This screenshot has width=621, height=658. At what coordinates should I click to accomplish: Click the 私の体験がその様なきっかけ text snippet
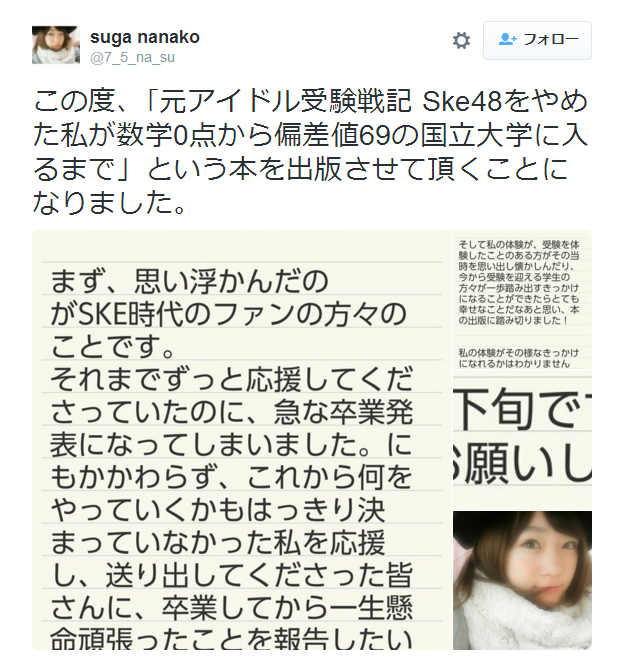(519, 352)
